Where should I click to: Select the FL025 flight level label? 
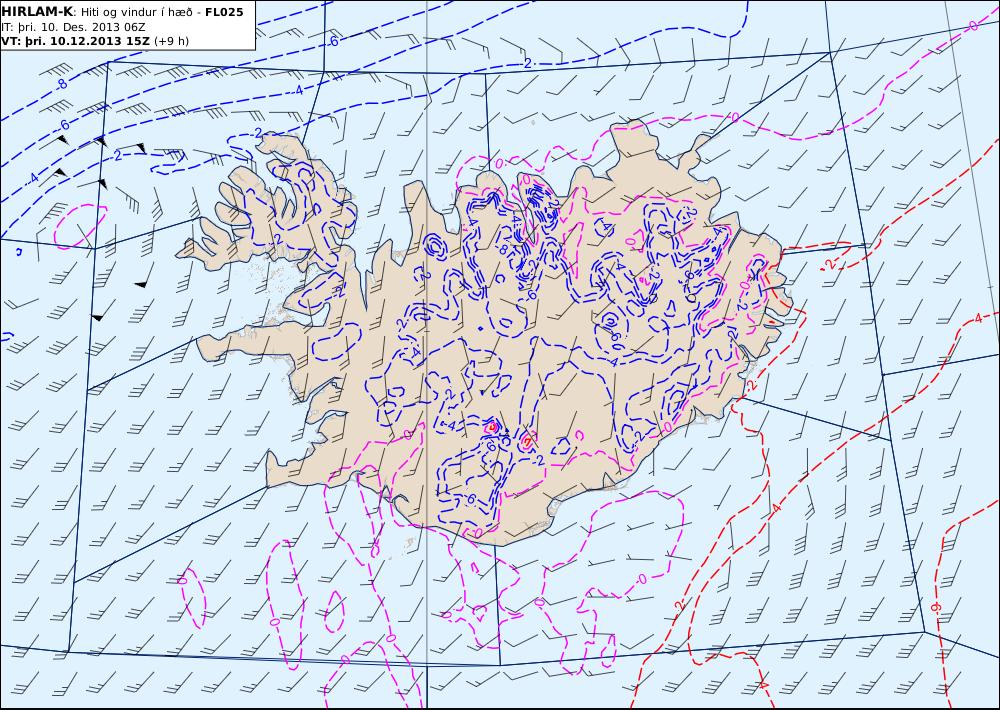(x=224, y=12)
